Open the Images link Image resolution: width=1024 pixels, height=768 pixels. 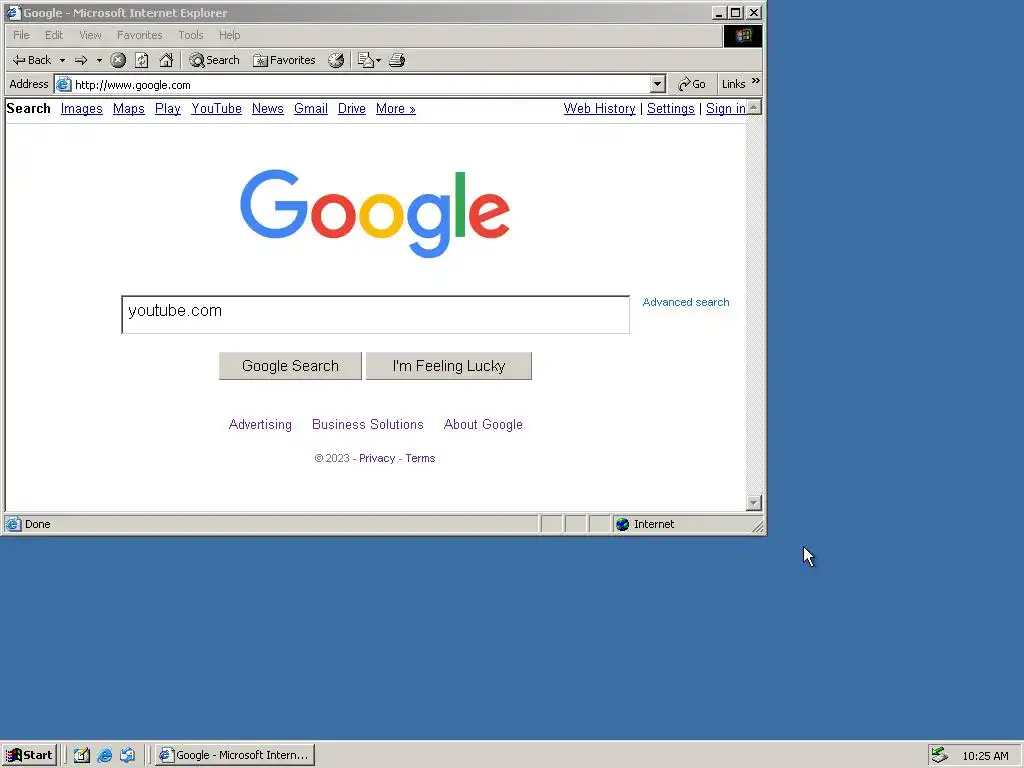(82, 109)
